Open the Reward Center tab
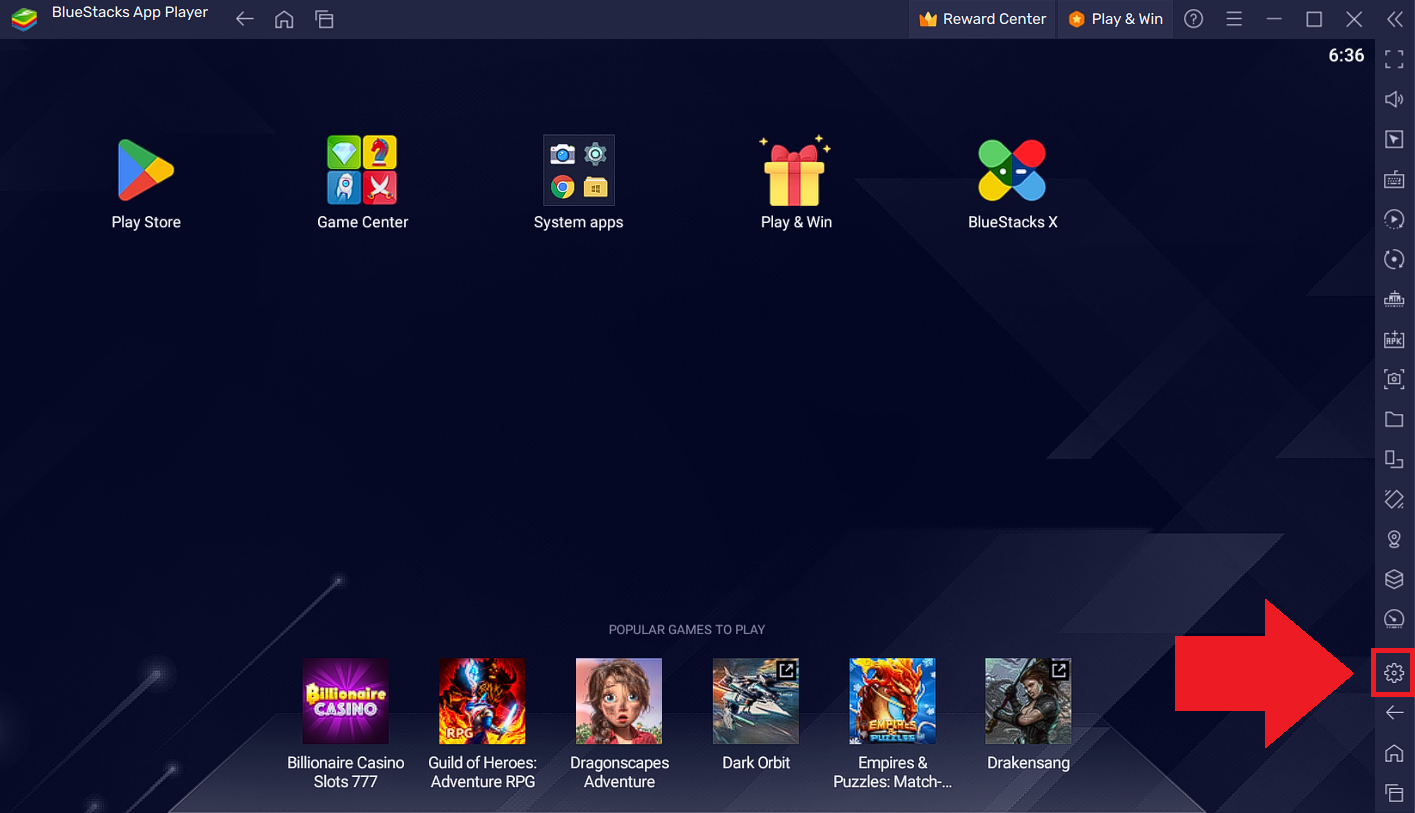This screenshot has width=1415, height=813. pyautogui.click(x=981, y=18)
